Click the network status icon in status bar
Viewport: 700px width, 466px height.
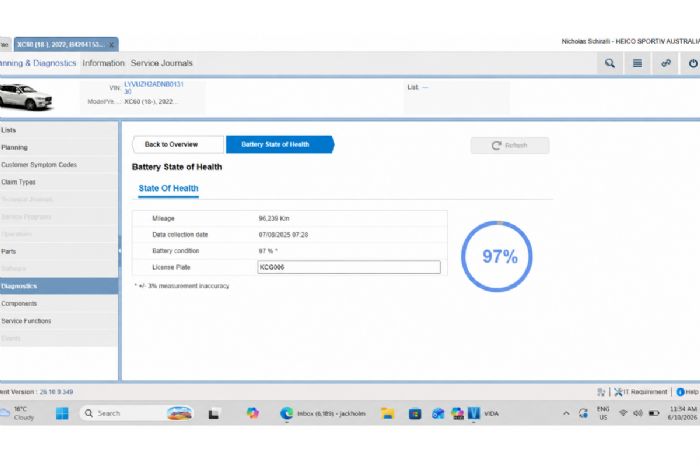tap(601, 392)
